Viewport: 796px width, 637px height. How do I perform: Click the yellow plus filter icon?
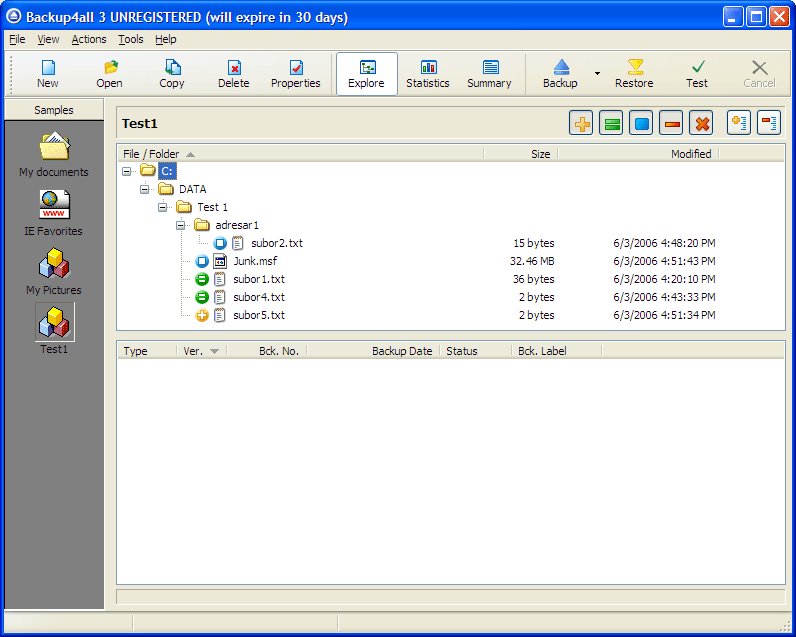pyautogui.click(x=581, y=123)
